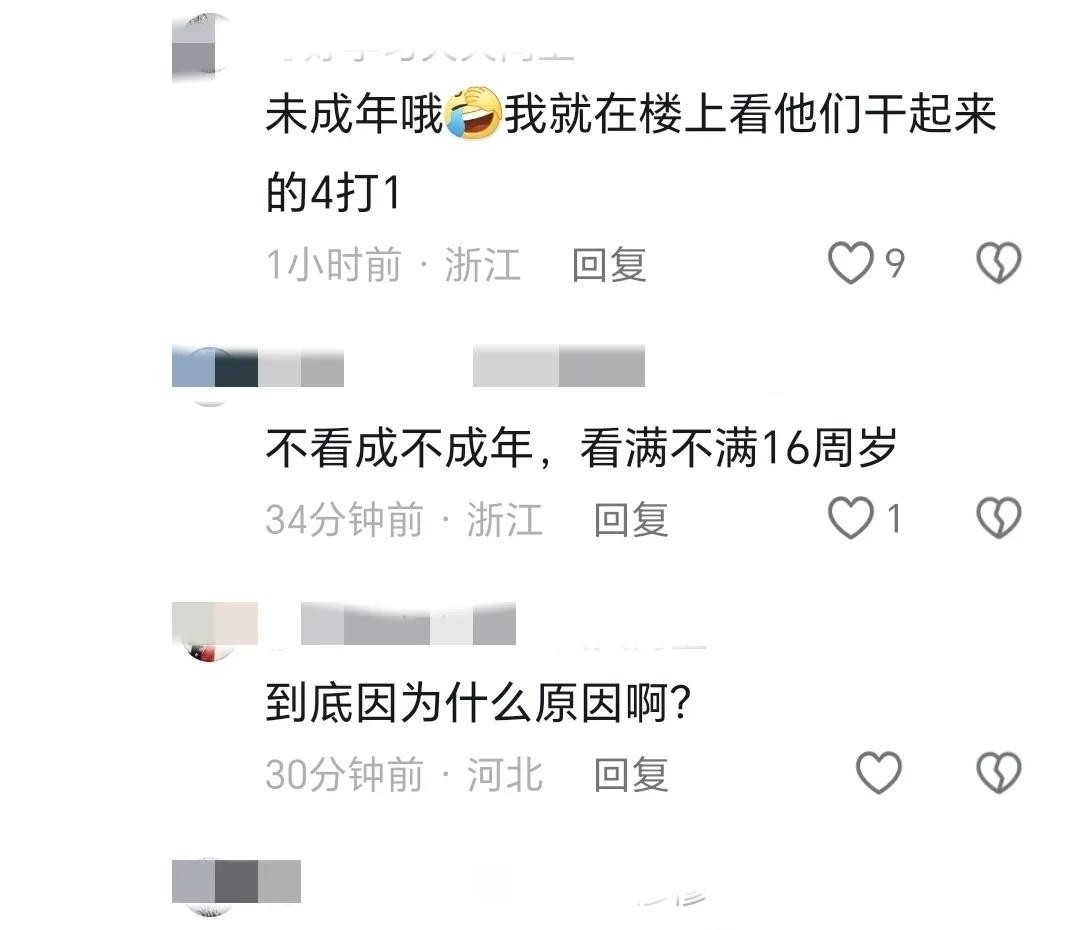1080x930 pixels.
Task: Open avatar of the first commenter
Action: [x=200, y=45]
